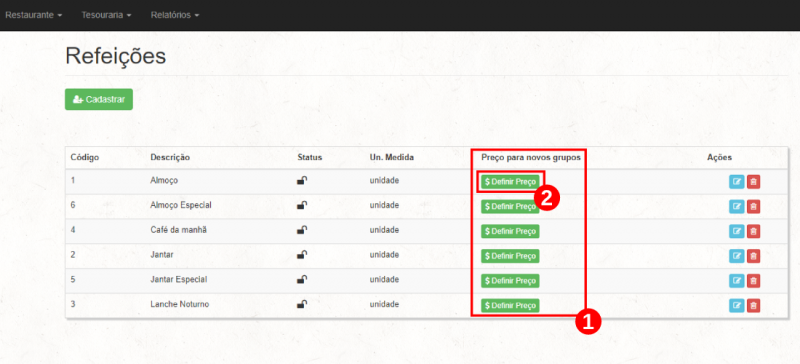Edit the Café da manhã row
This screenshot has height=364, width=800.
tap(736, 231)
